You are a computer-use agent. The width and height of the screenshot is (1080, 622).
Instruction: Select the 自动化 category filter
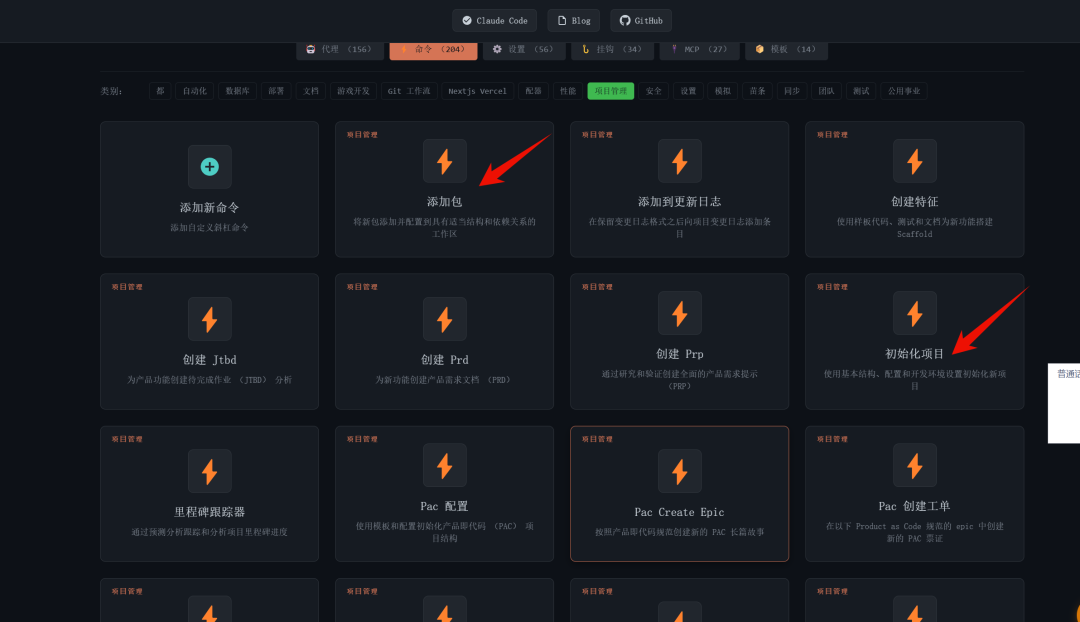pyautogui.click(x=194, y=91)
